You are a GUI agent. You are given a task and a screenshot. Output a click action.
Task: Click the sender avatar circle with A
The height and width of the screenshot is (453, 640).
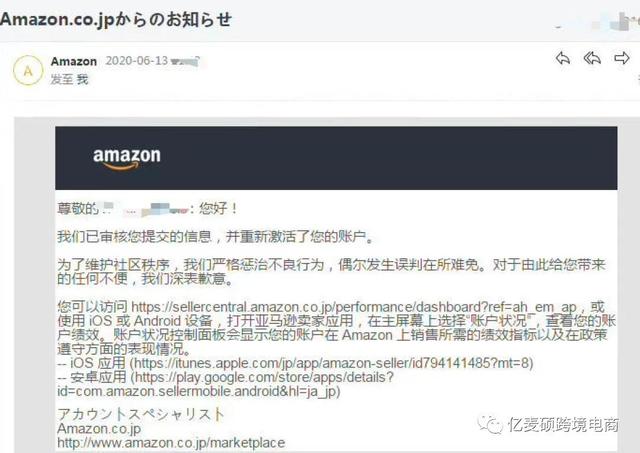coord(28,71)
